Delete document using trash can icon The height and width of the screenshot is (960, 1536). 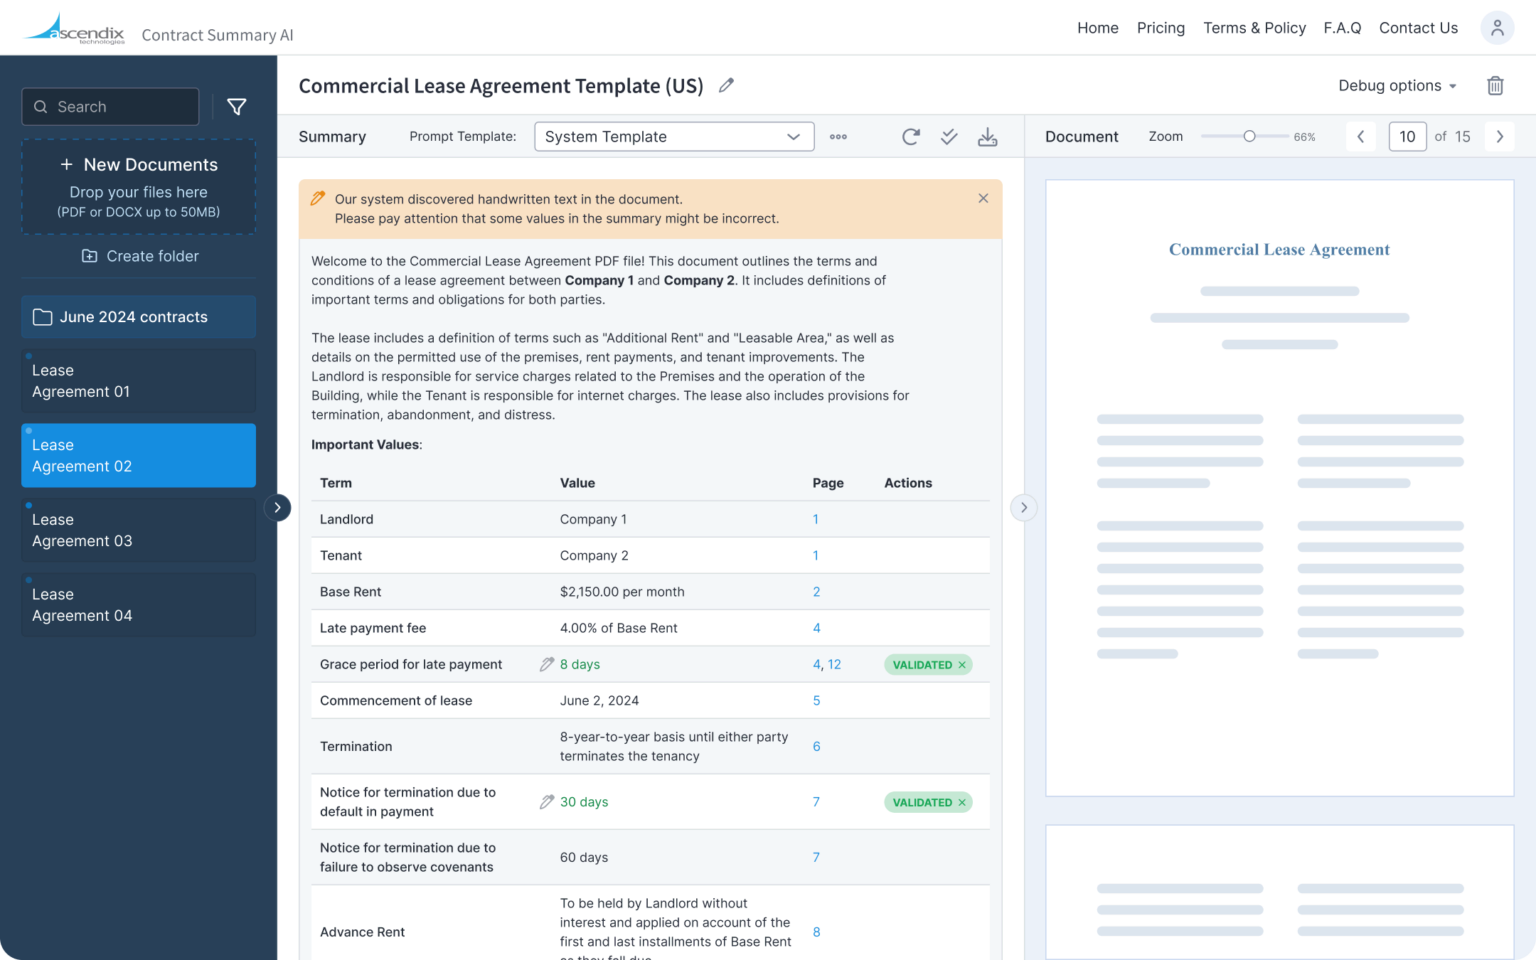point(1495,86)
